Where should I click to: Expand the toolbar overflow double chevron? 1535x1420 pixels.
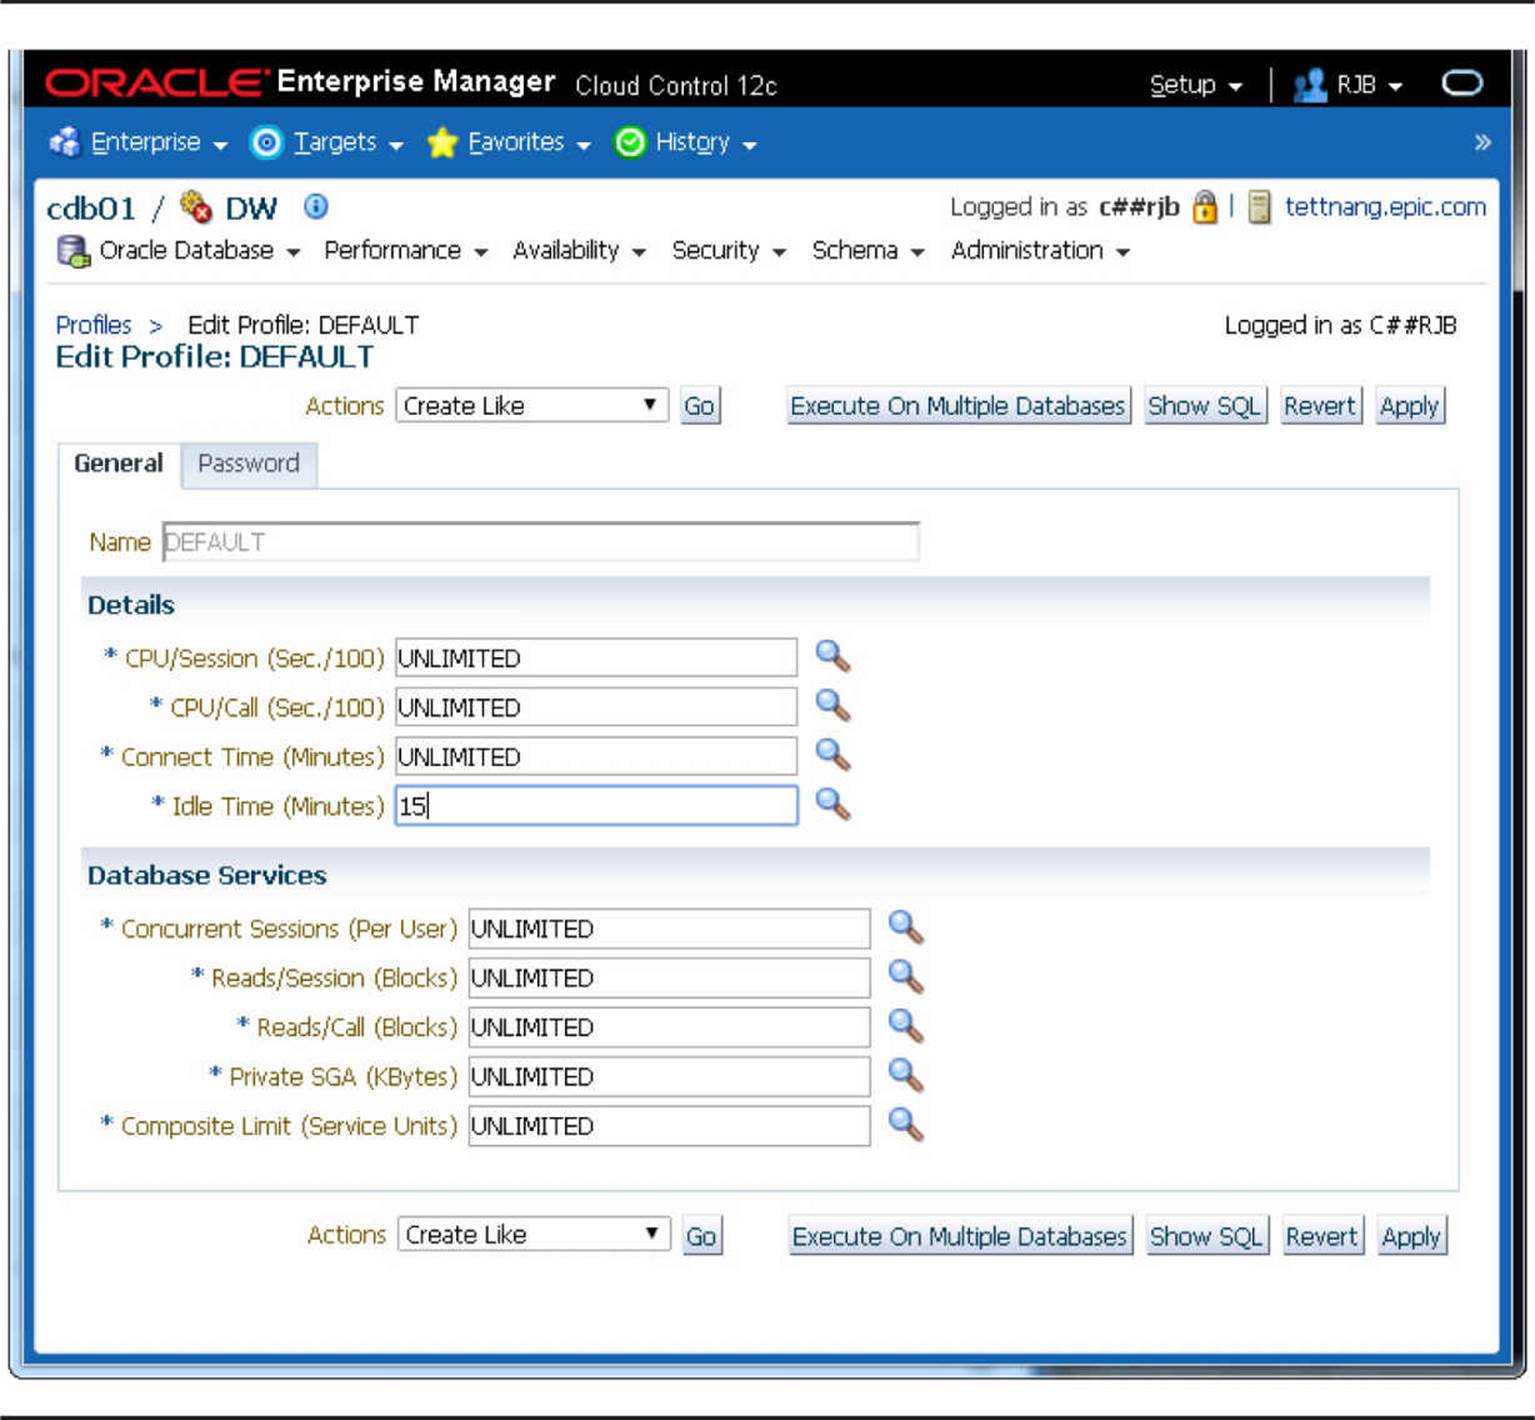point(1482,142)
